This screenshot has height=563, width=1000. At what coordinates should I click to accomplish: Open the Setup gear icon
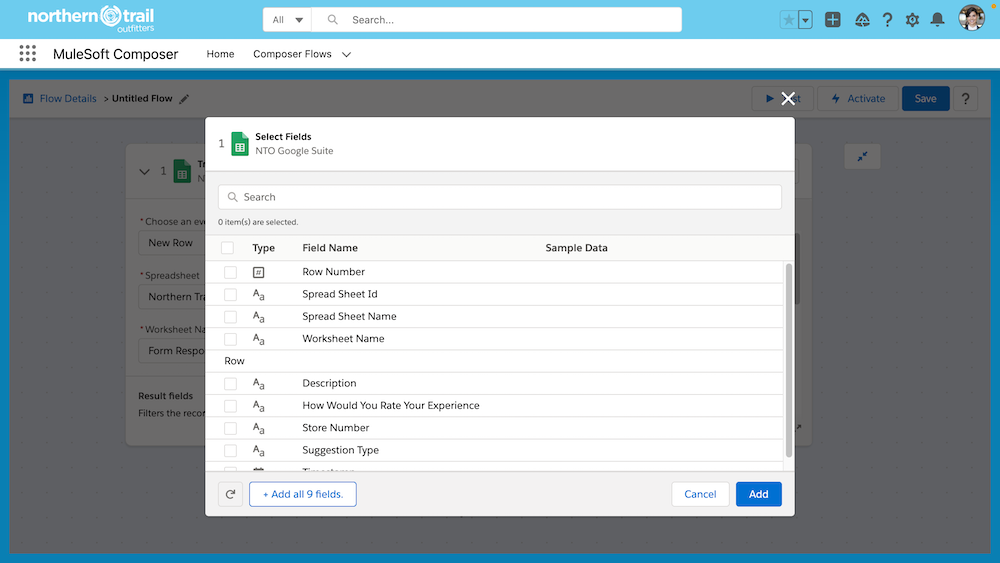[912, 20]
